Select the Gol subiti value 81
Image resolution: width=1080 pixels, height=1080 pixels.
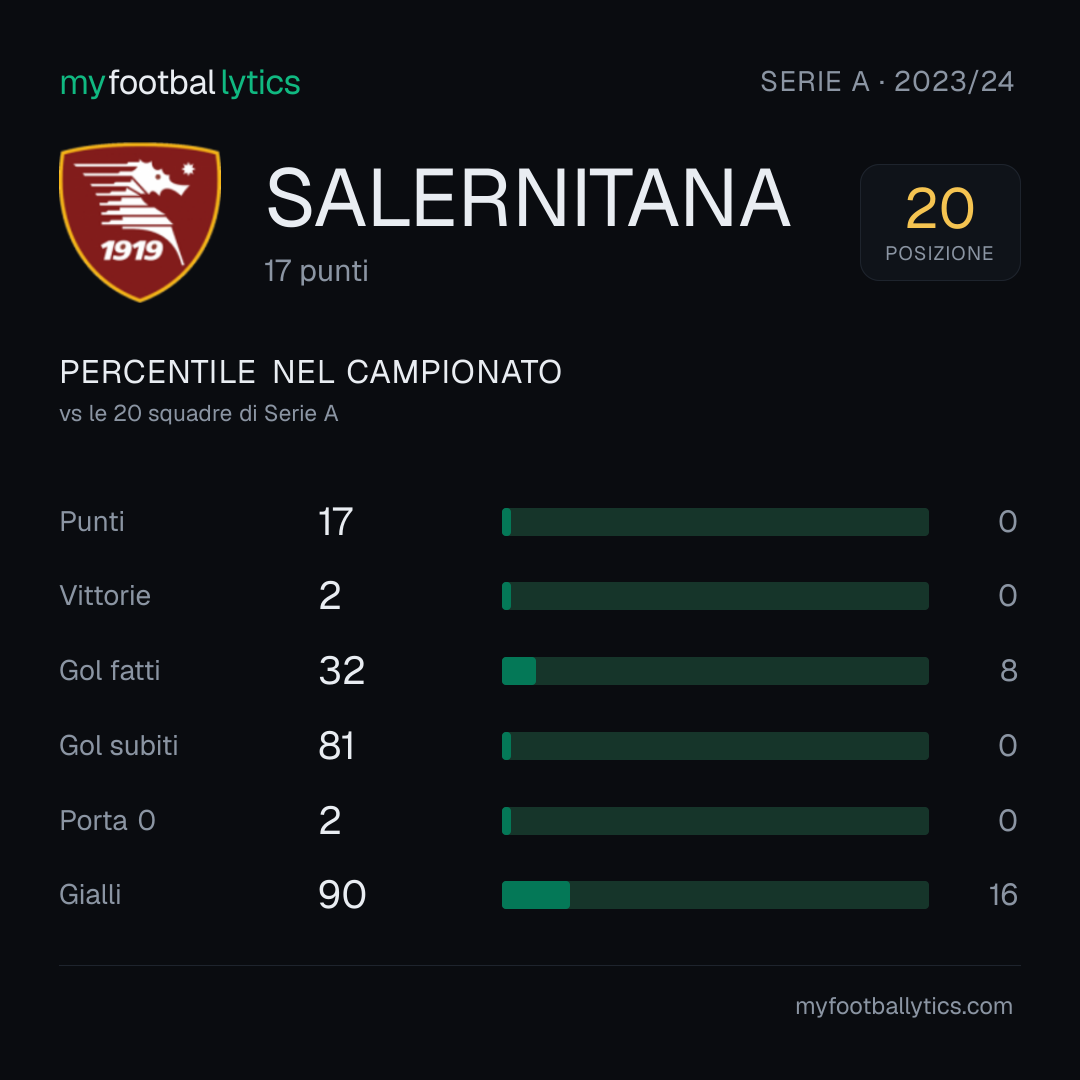coord(336,746)
